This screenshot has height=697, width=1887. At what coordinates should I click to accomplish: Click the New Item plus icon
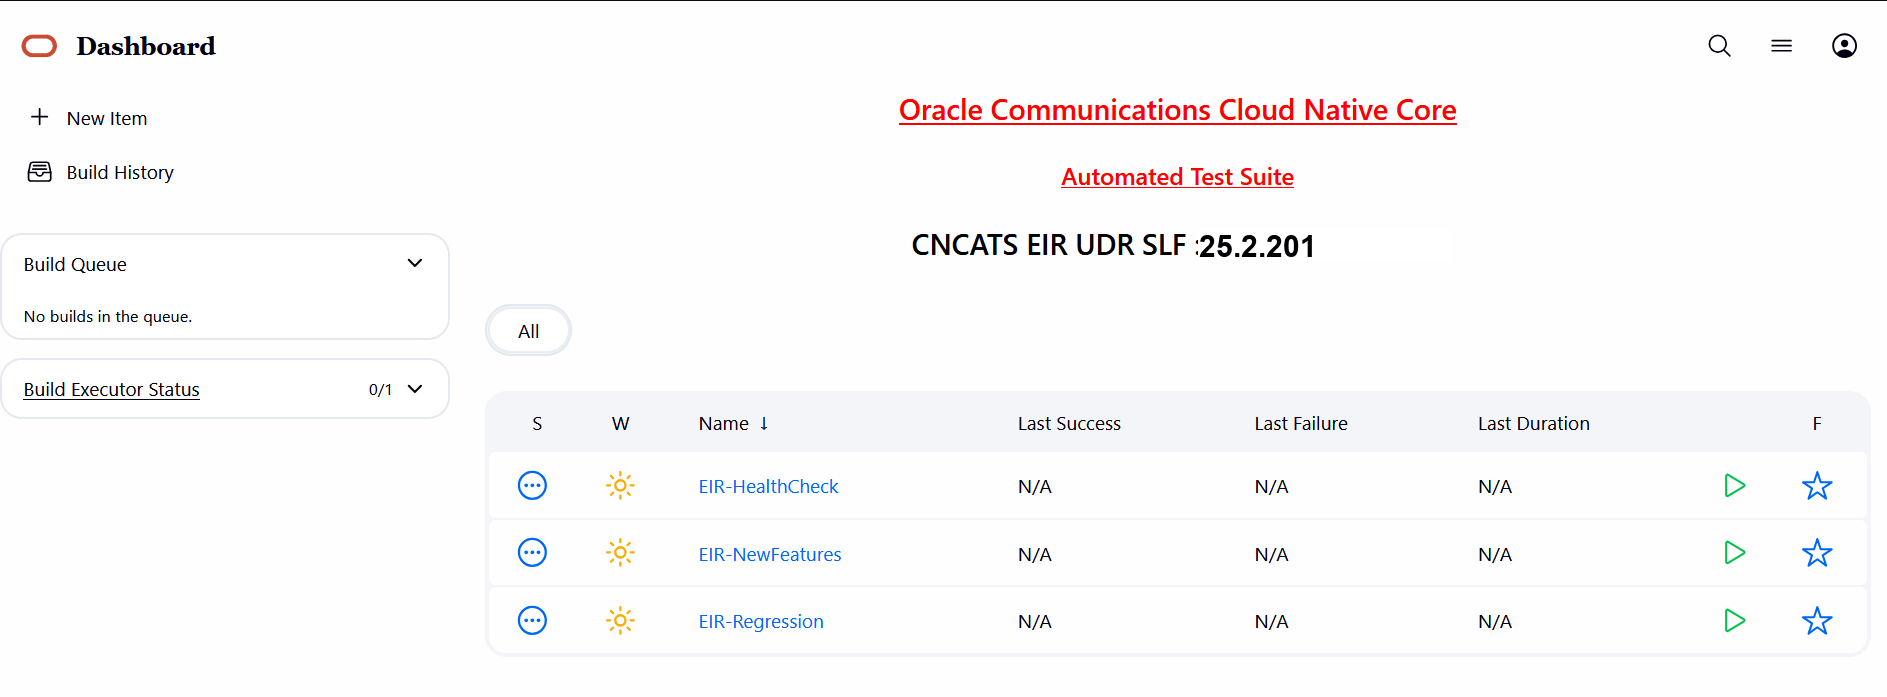click(40, 117)
